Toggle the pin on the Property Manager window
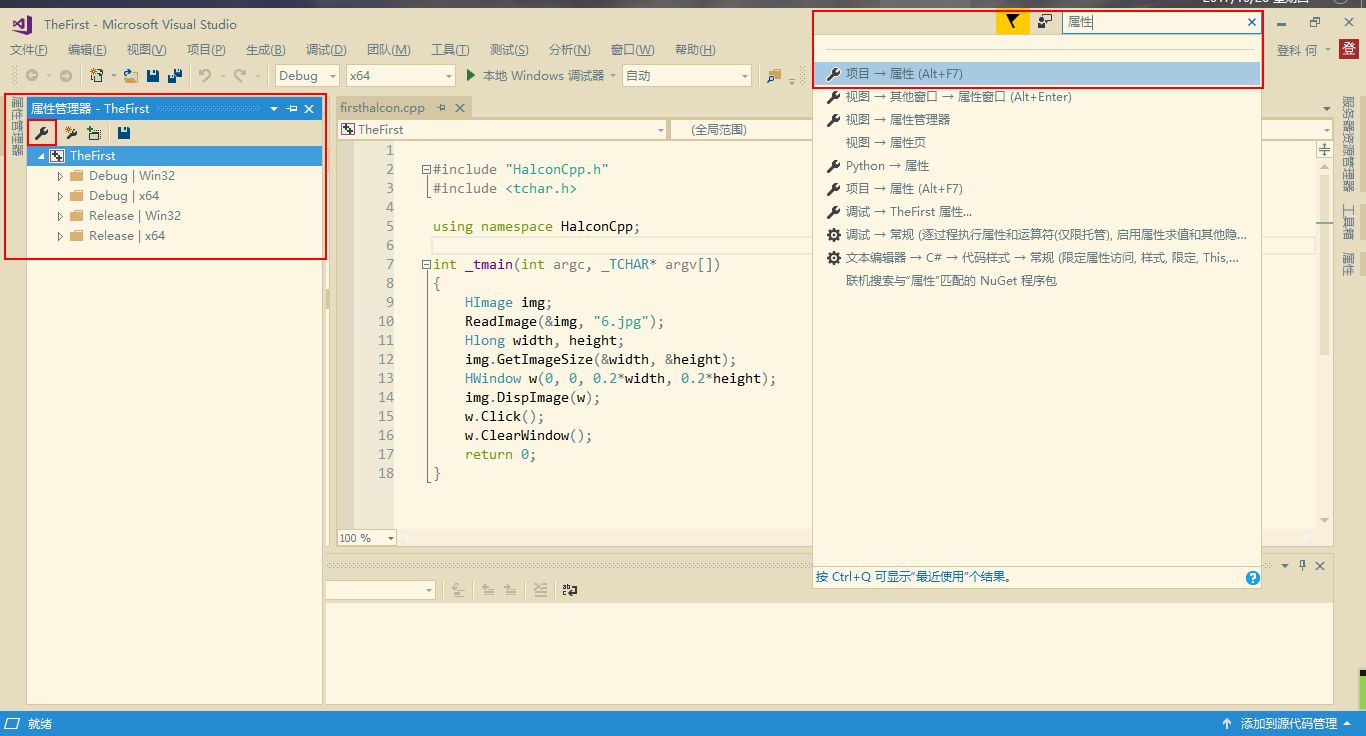Screen dimensions: 1366x736 tap(293, 108)
